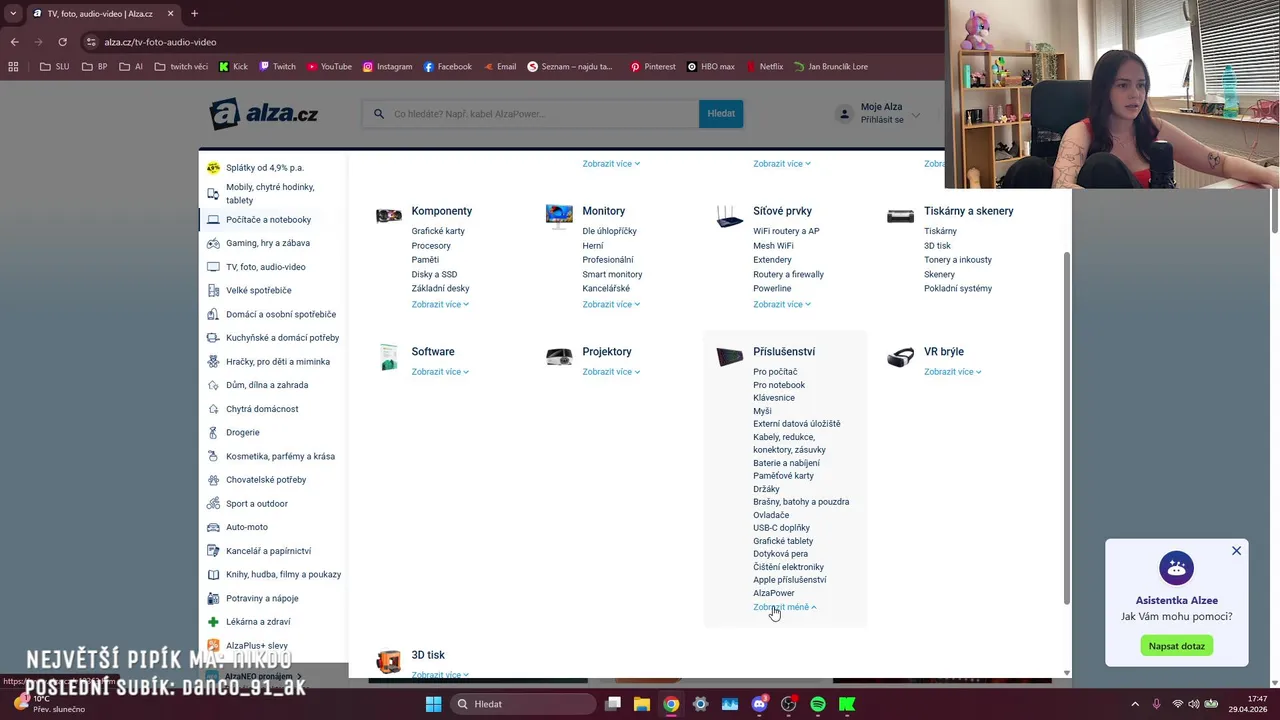Open the Moje Alza dropdown chevron
Viewport: 1280px width, 720px height.
tap(915, 115)
